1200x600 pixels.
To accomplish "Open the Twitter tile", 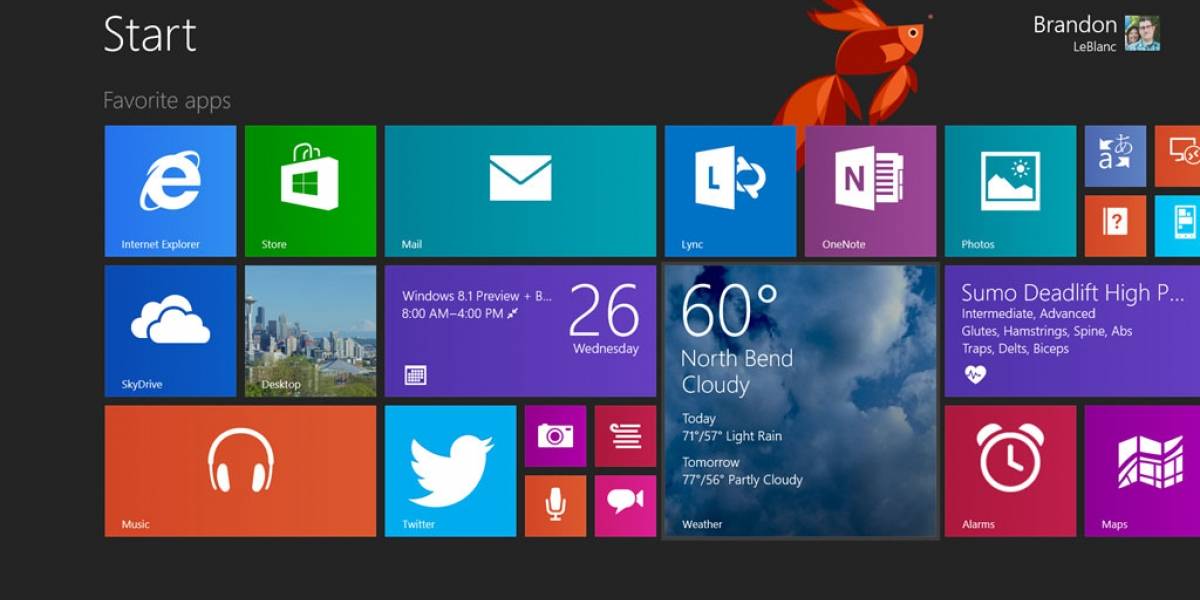I will click(450, 471).
